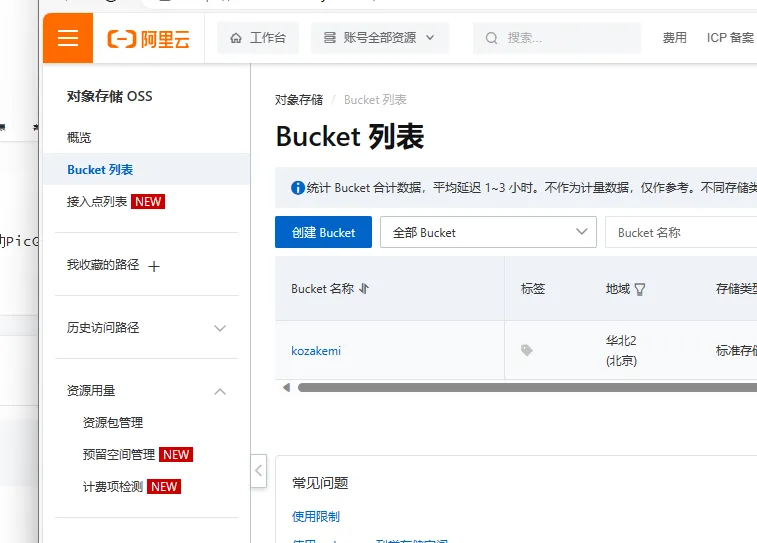Collapse the sidebar using the arrow handle
This screenshot has width=757, height=543.
(x=258, y=470)
